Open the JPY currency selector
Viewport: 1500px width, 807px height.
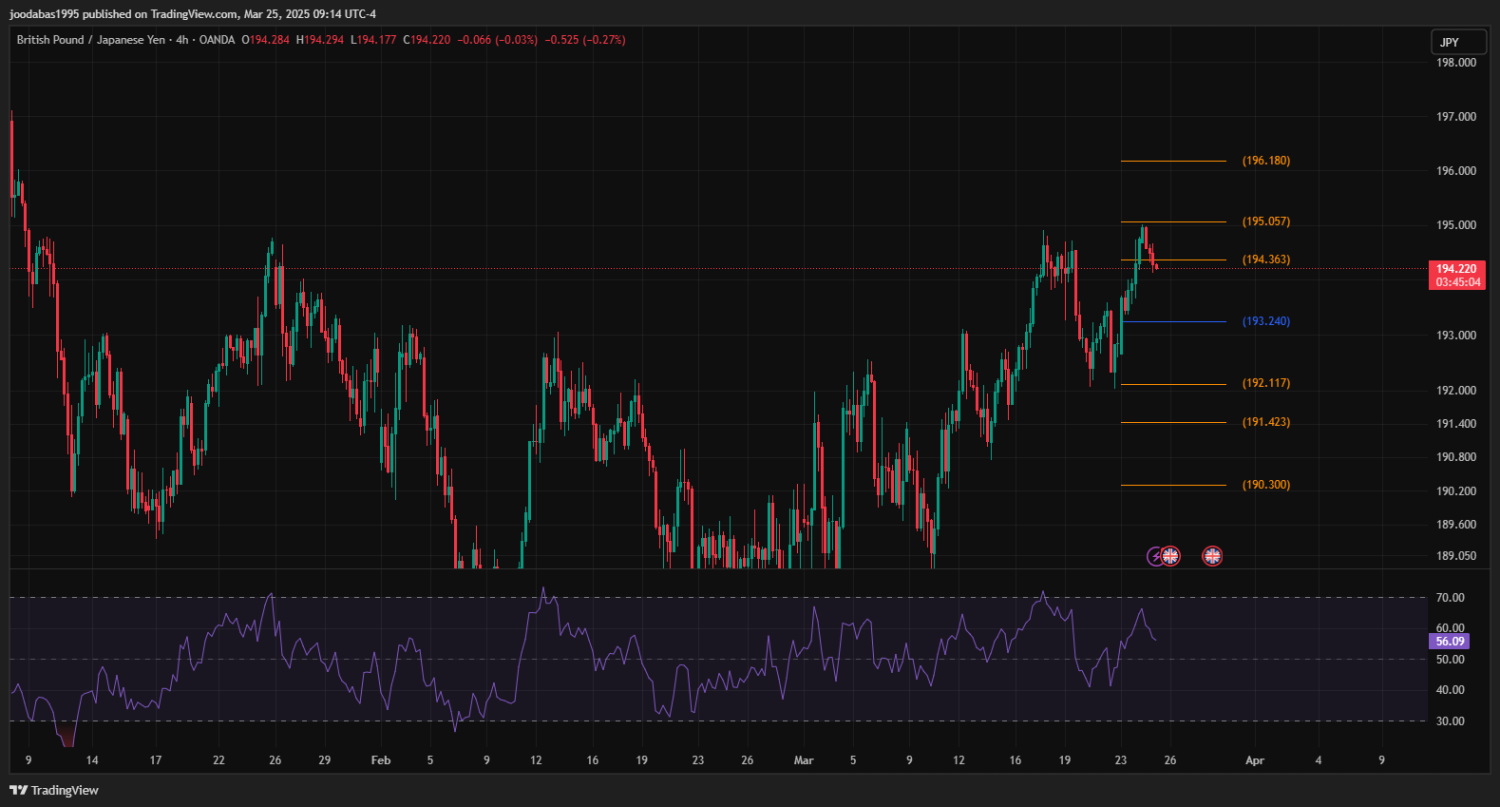[1448, 42]
